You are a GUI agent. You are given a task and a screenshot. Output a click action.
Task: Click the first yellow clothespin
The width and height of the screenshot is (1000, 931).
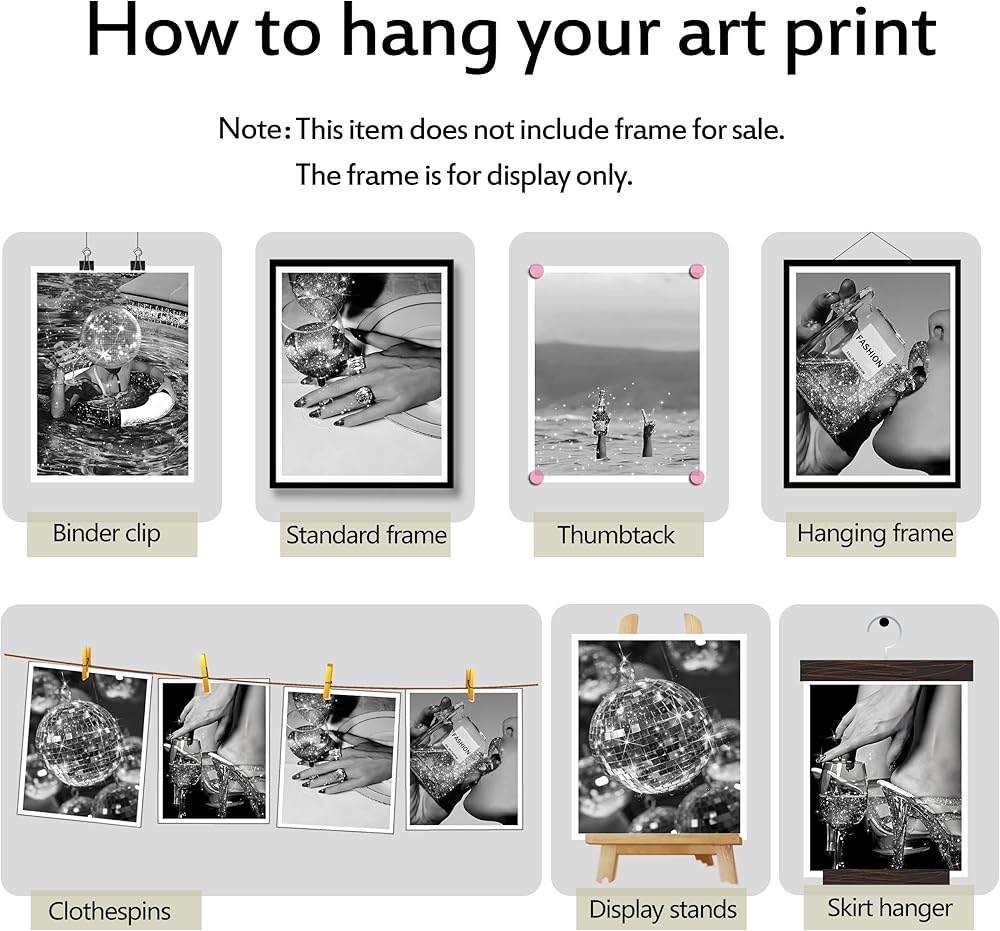click(86, 662)
